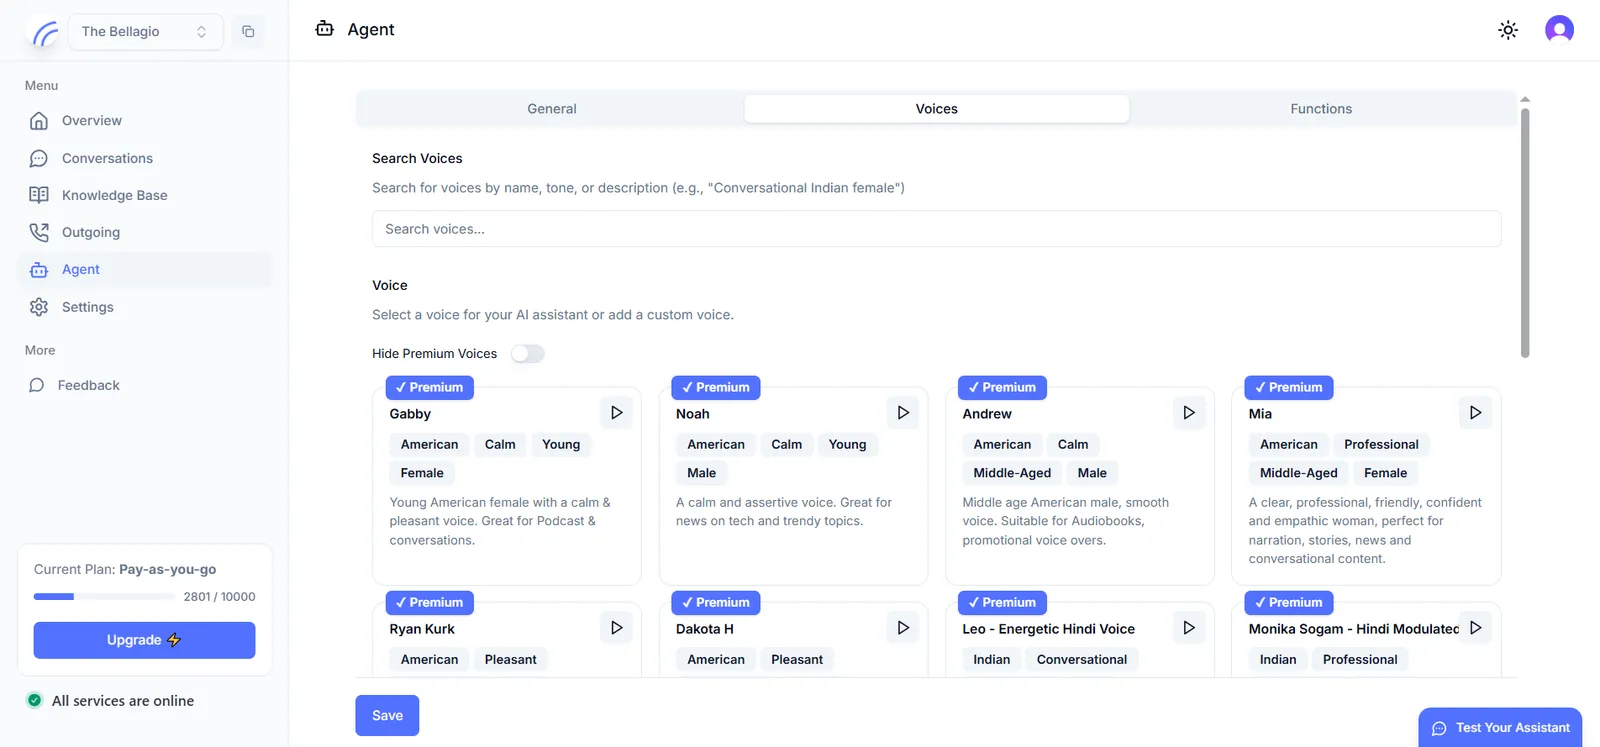The width and height of the screenshot is (1600, 747).
Task: Expand The Bellagio workspace selector
Action: tap(145, 32)
